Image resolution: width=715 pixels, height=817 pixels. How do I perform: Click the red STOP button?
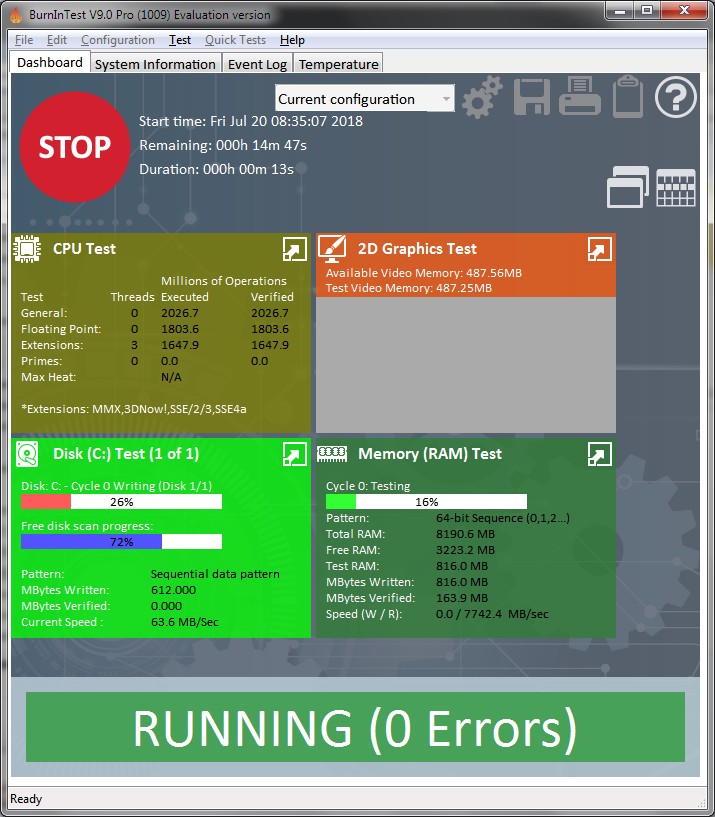(x=75, y=147)
